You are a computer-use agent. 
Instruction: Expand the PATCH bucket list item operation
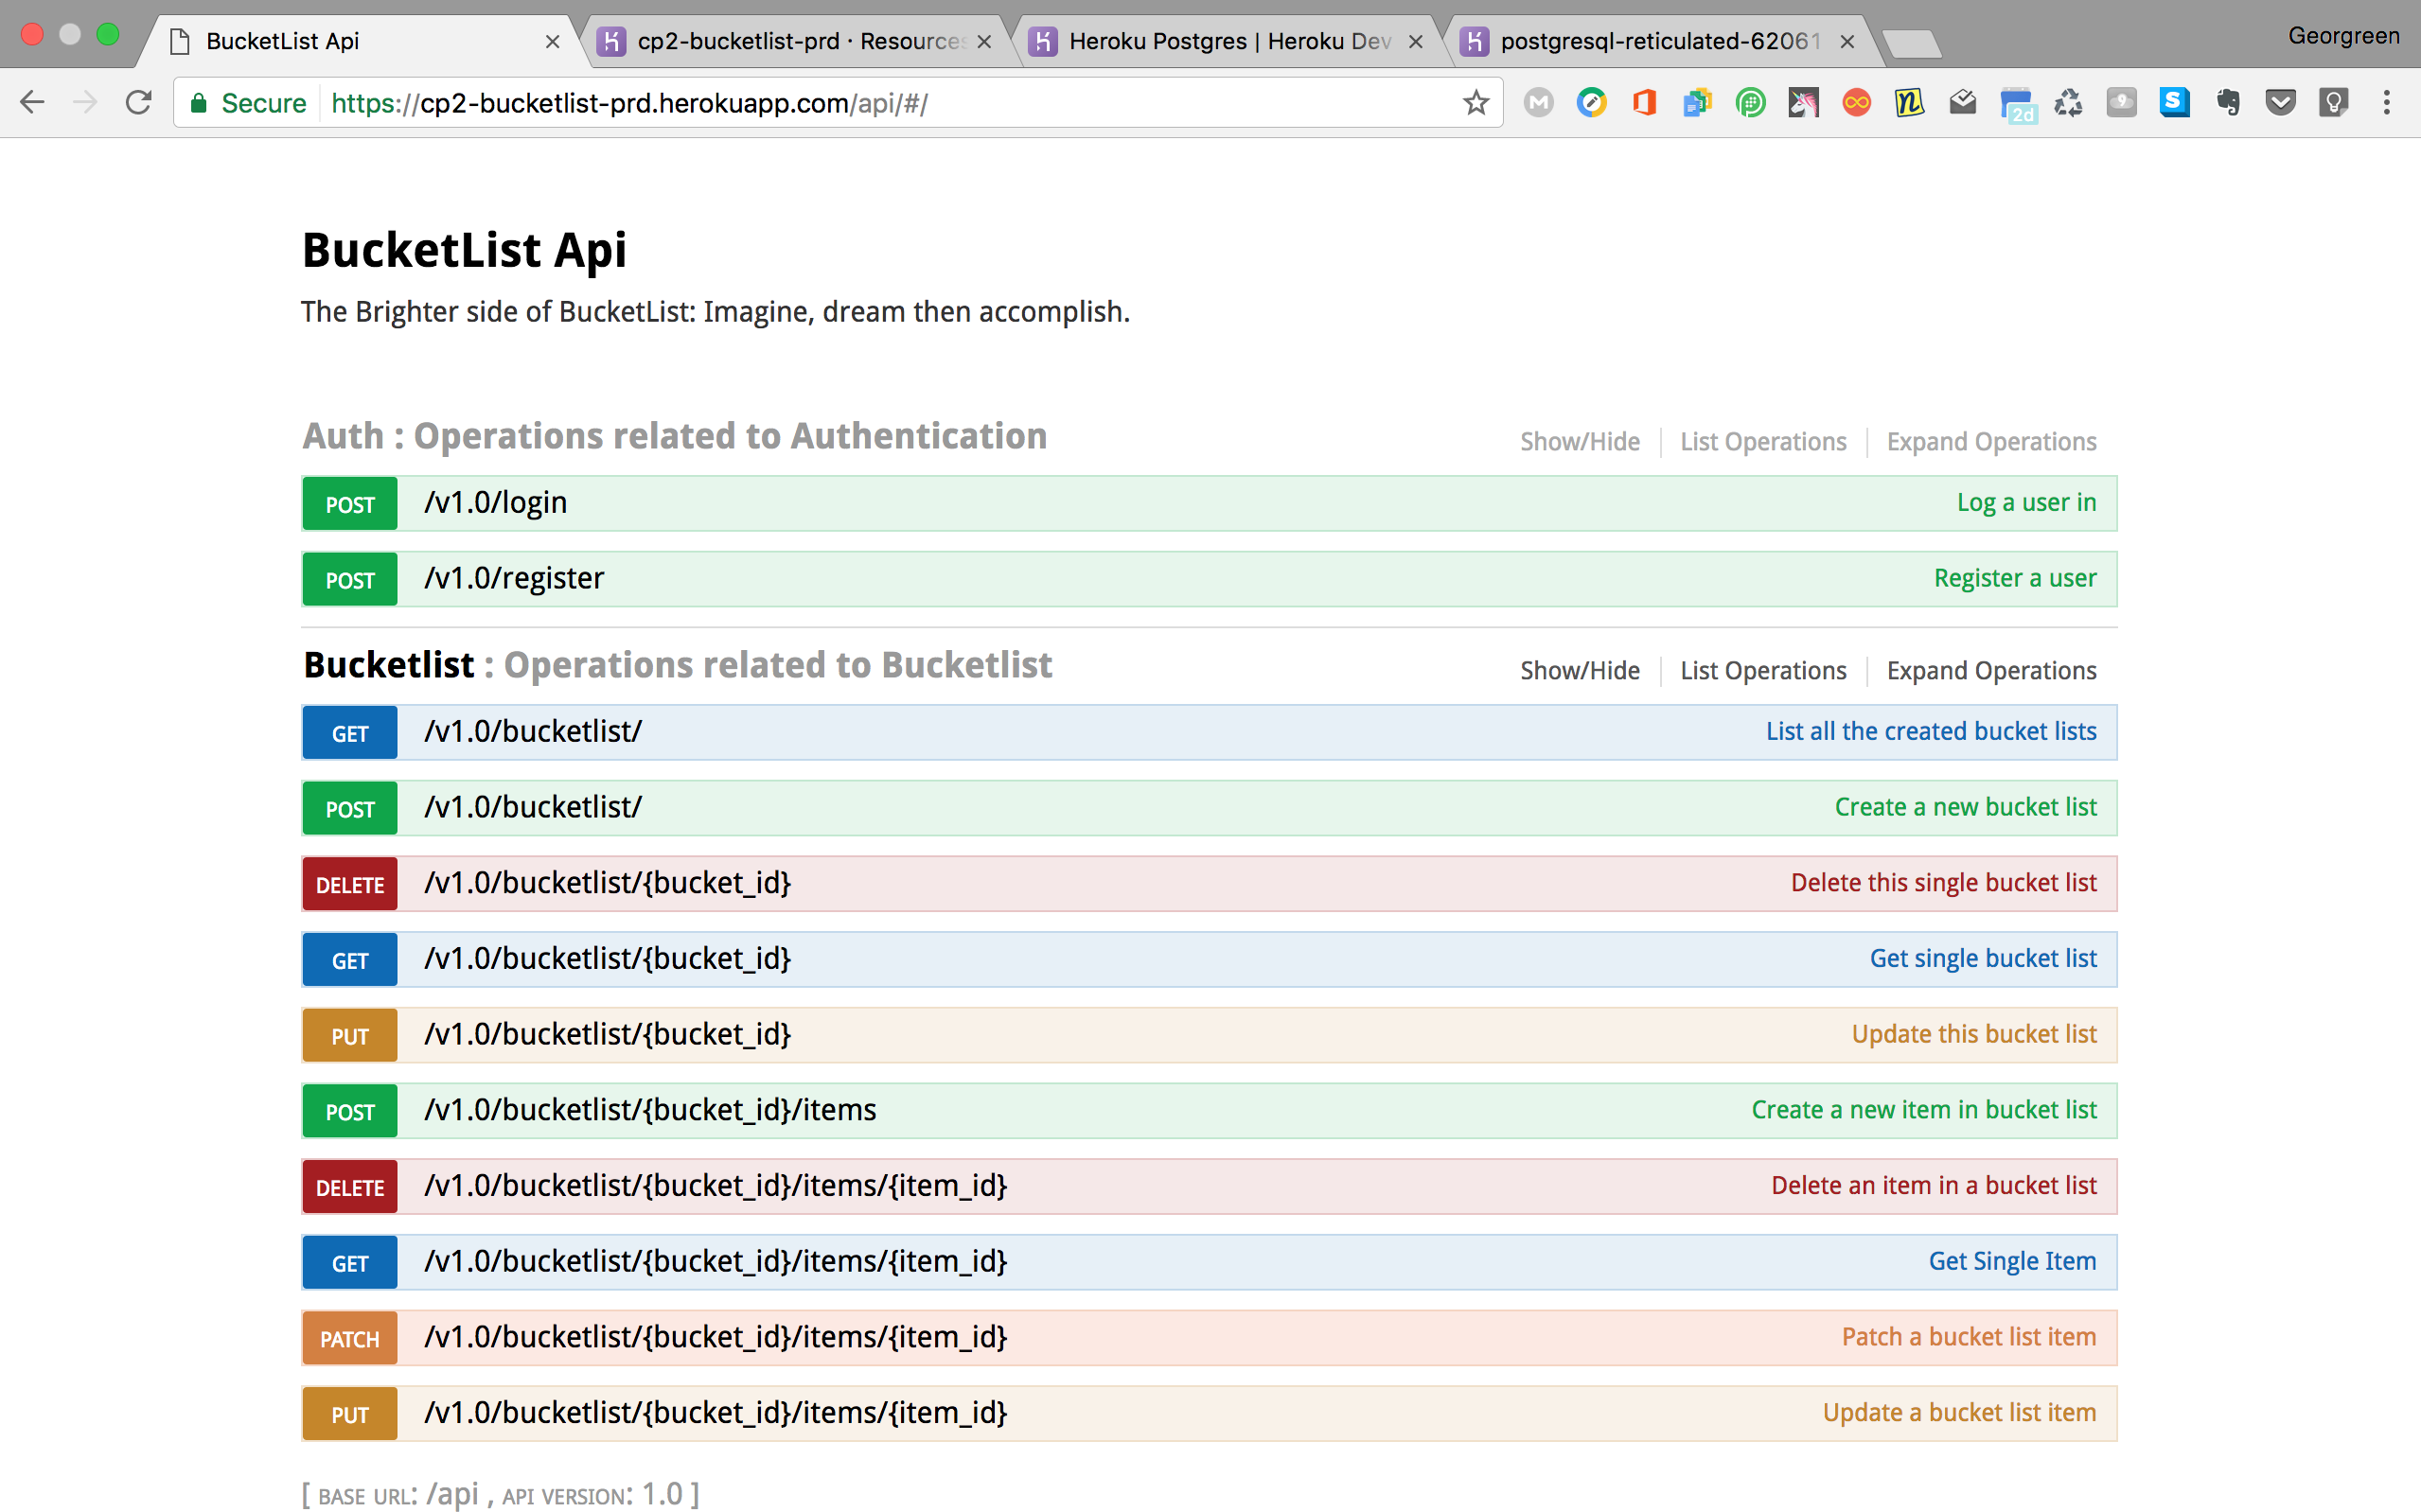tap(715, 1337)
